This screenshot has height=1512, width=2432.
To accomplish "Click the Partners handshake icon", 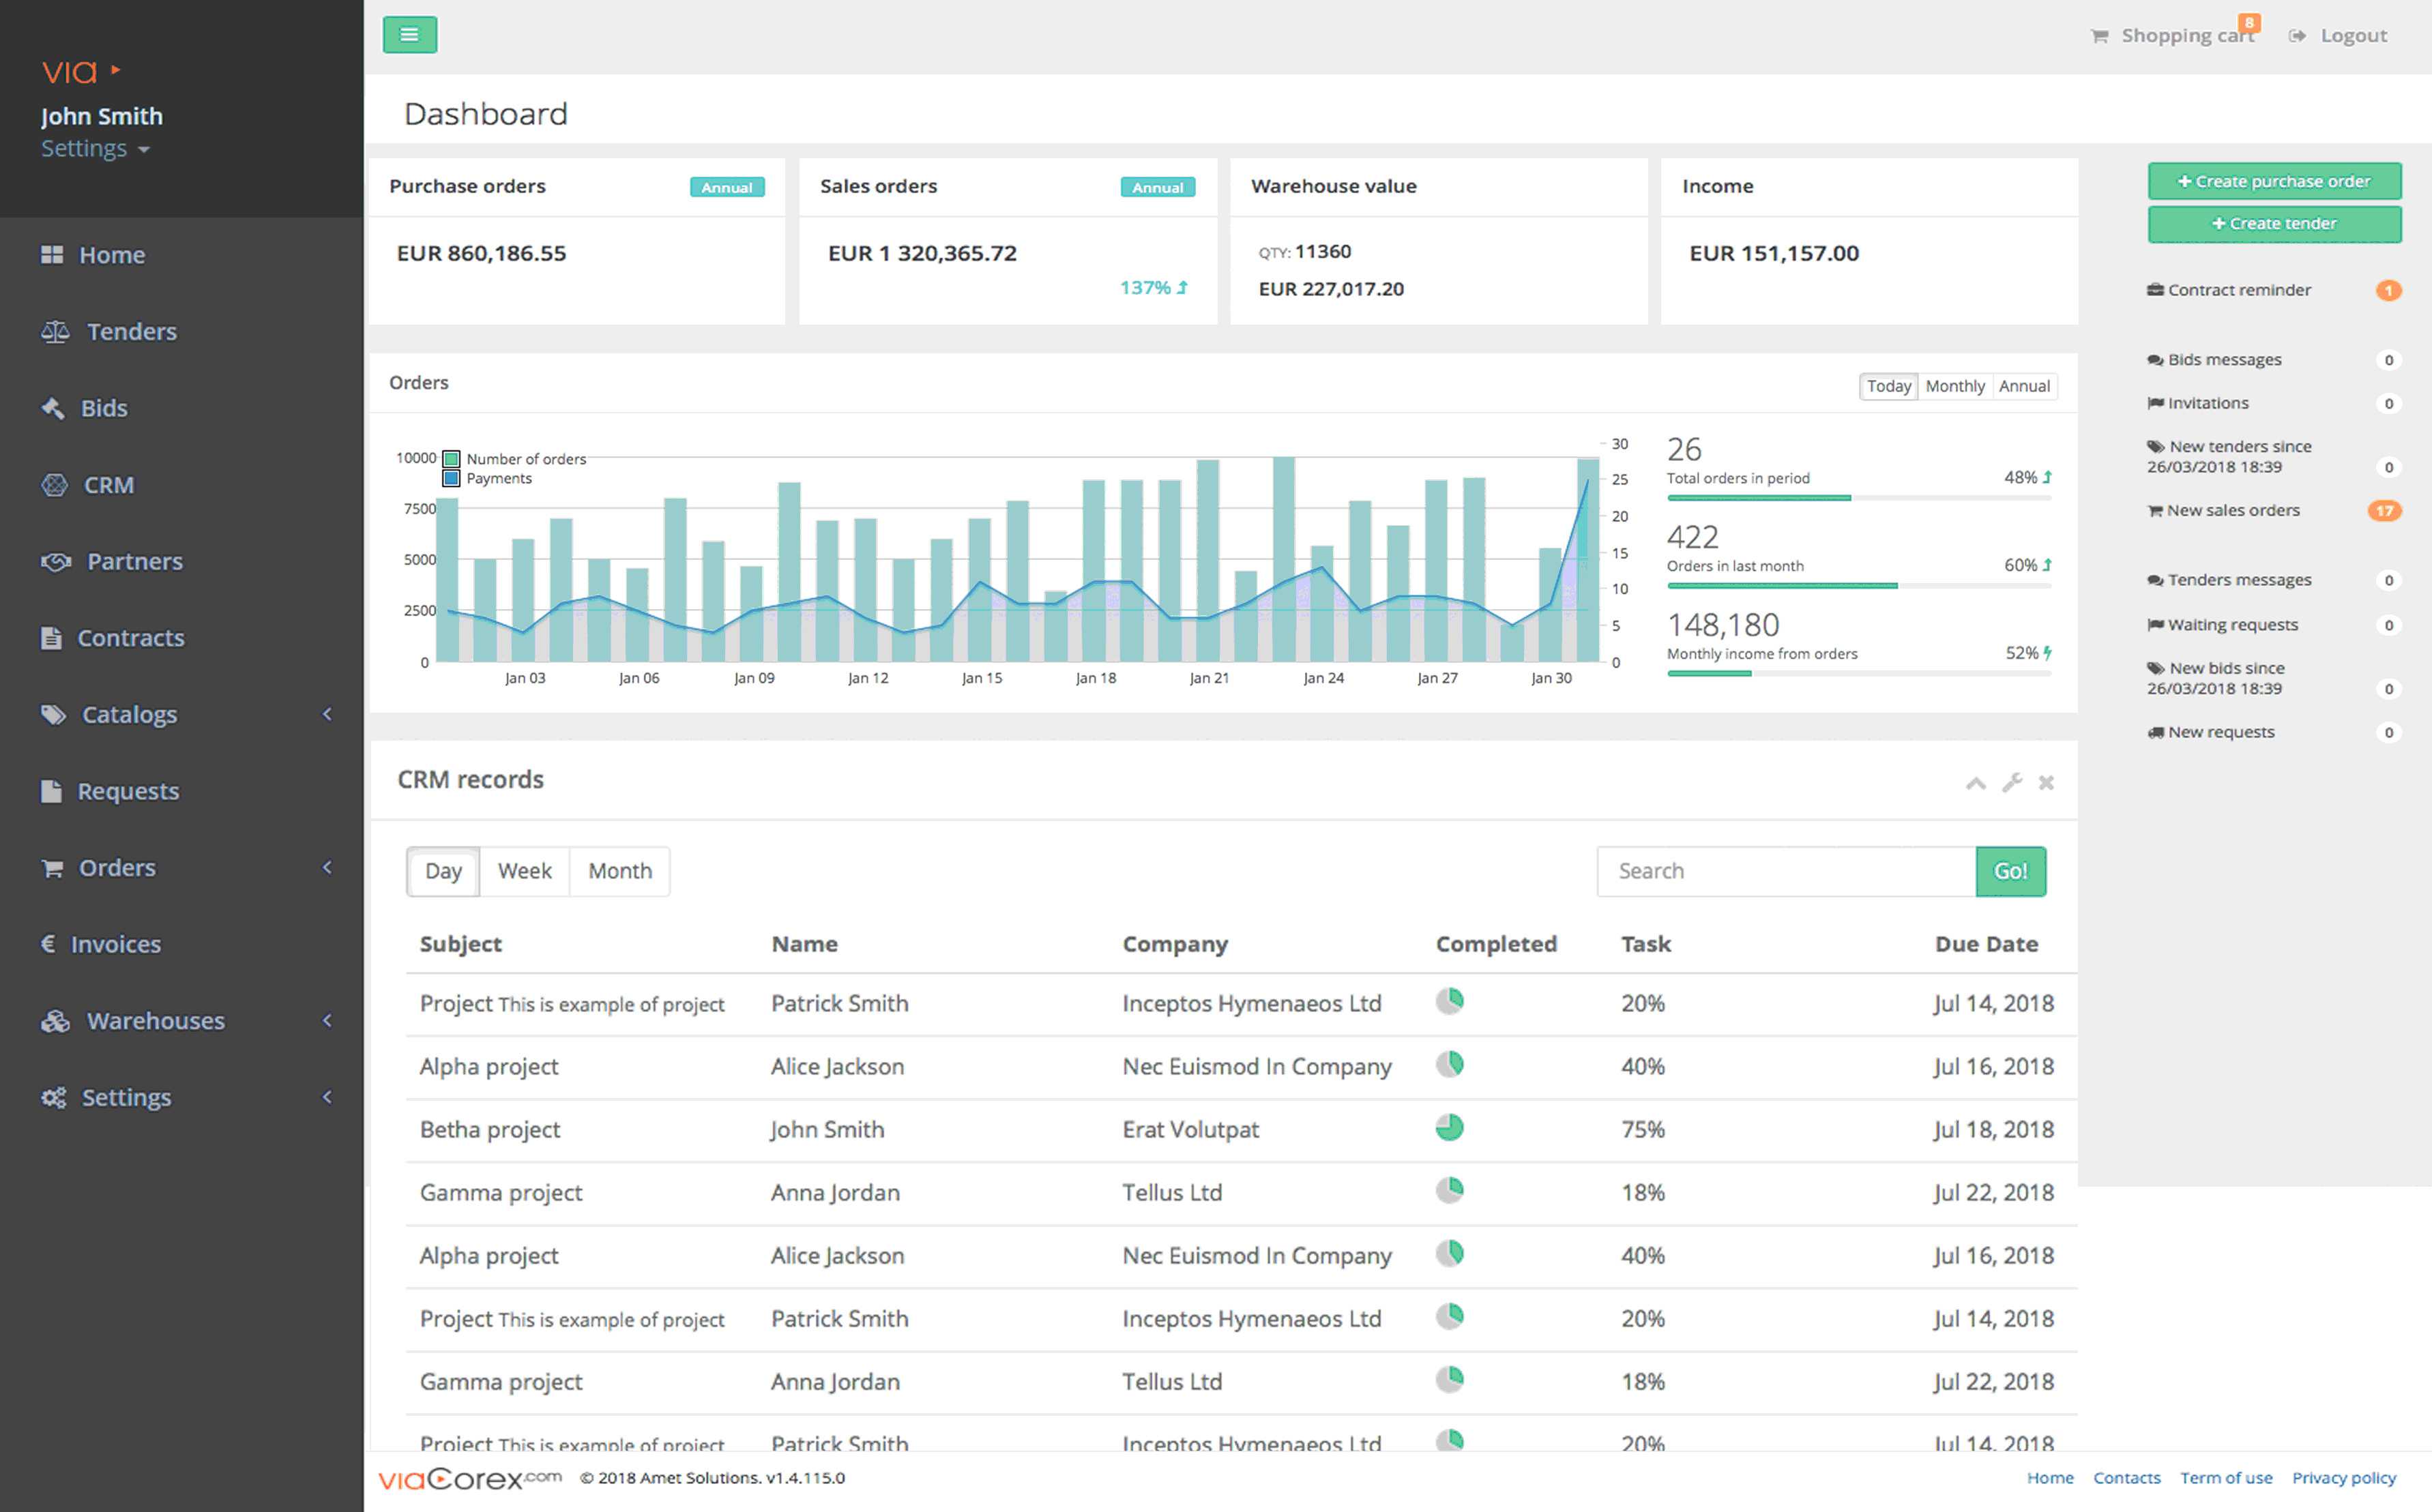I will [56, 561].
